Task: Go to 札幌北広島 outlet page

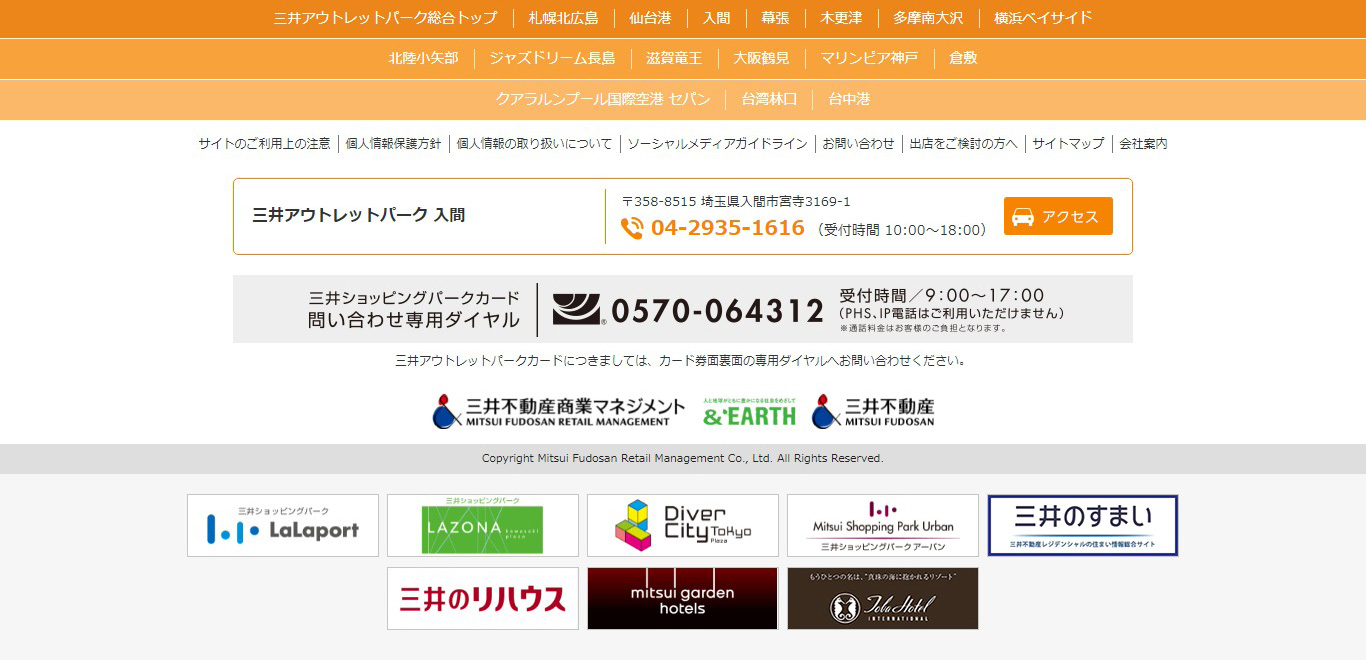Action: [563, 18]
